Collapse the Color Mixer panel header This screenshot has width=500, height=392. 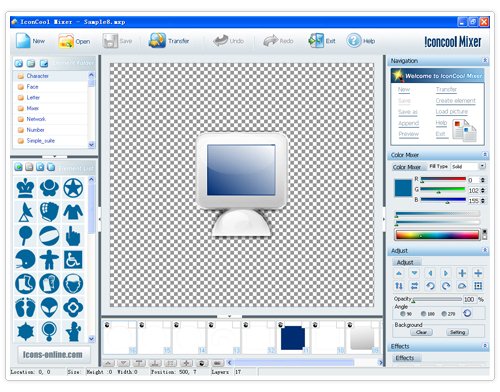pyautogui.click(x=485, y=155)
